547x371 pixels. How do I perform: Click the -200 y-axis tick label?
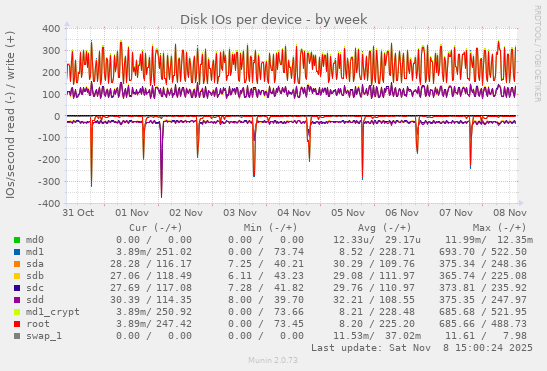[49, 160]
